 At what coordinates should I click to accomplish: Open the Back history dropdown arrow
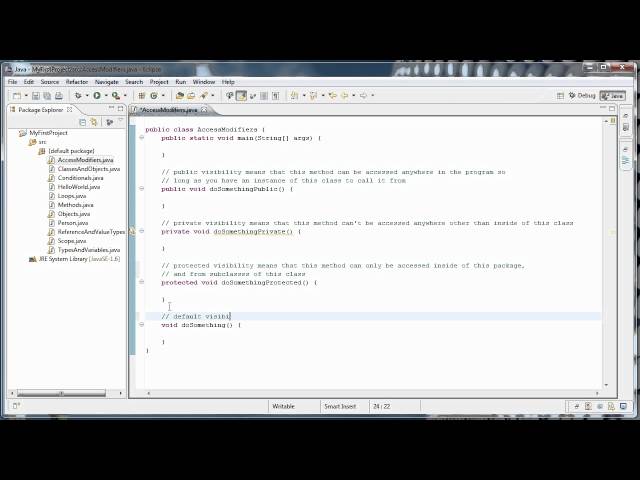click(x=353, y=96)
